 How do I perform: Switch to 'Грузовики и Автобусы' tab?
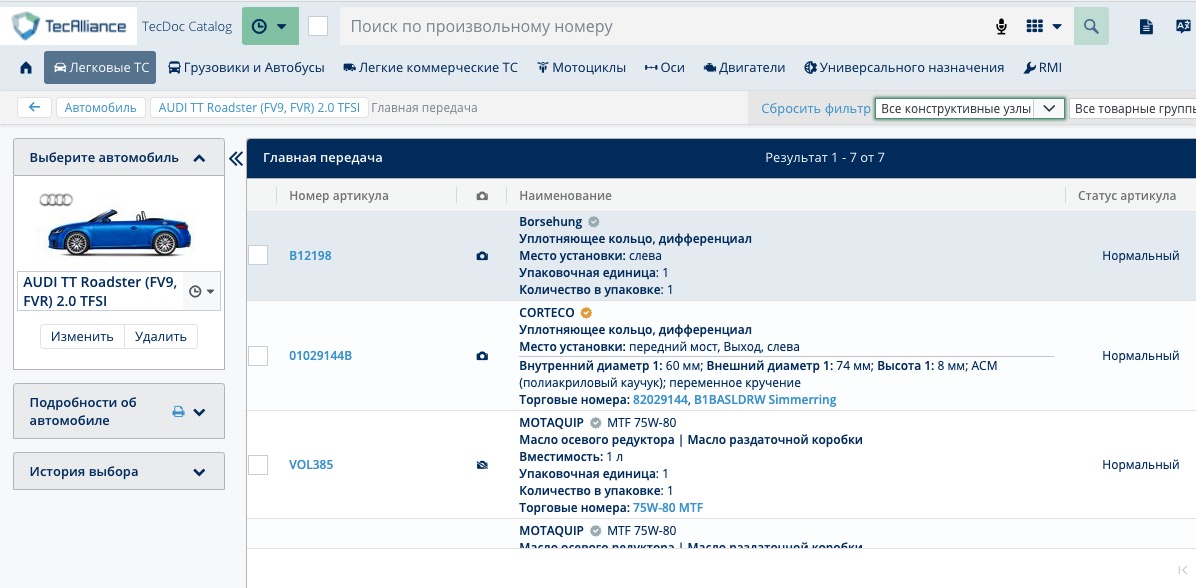click(x=246, y=68)
